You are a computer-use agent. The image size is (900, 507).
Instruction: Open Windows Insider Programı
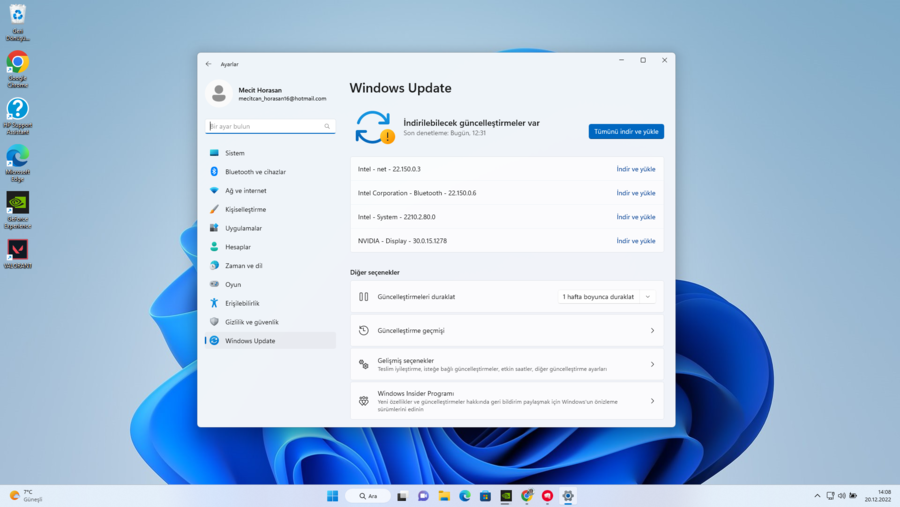pyautogui.click(x=507, y=401)
